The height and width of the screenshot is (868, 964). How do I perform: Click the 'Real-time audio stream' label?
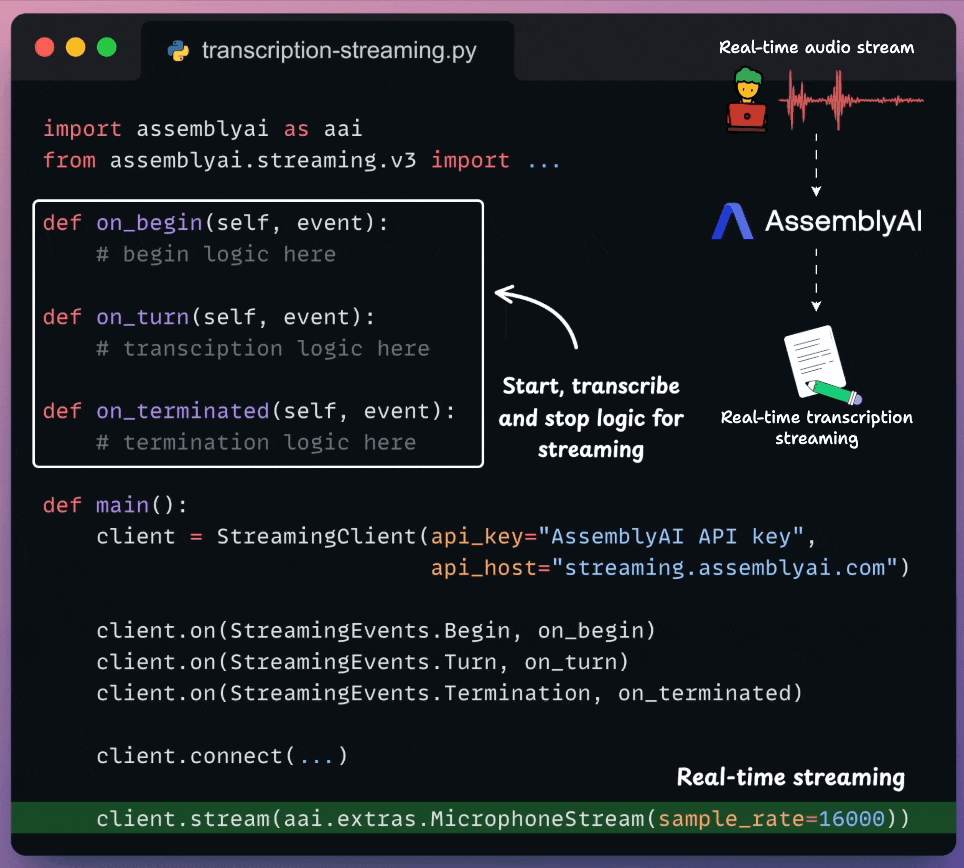tap(816, 47)
